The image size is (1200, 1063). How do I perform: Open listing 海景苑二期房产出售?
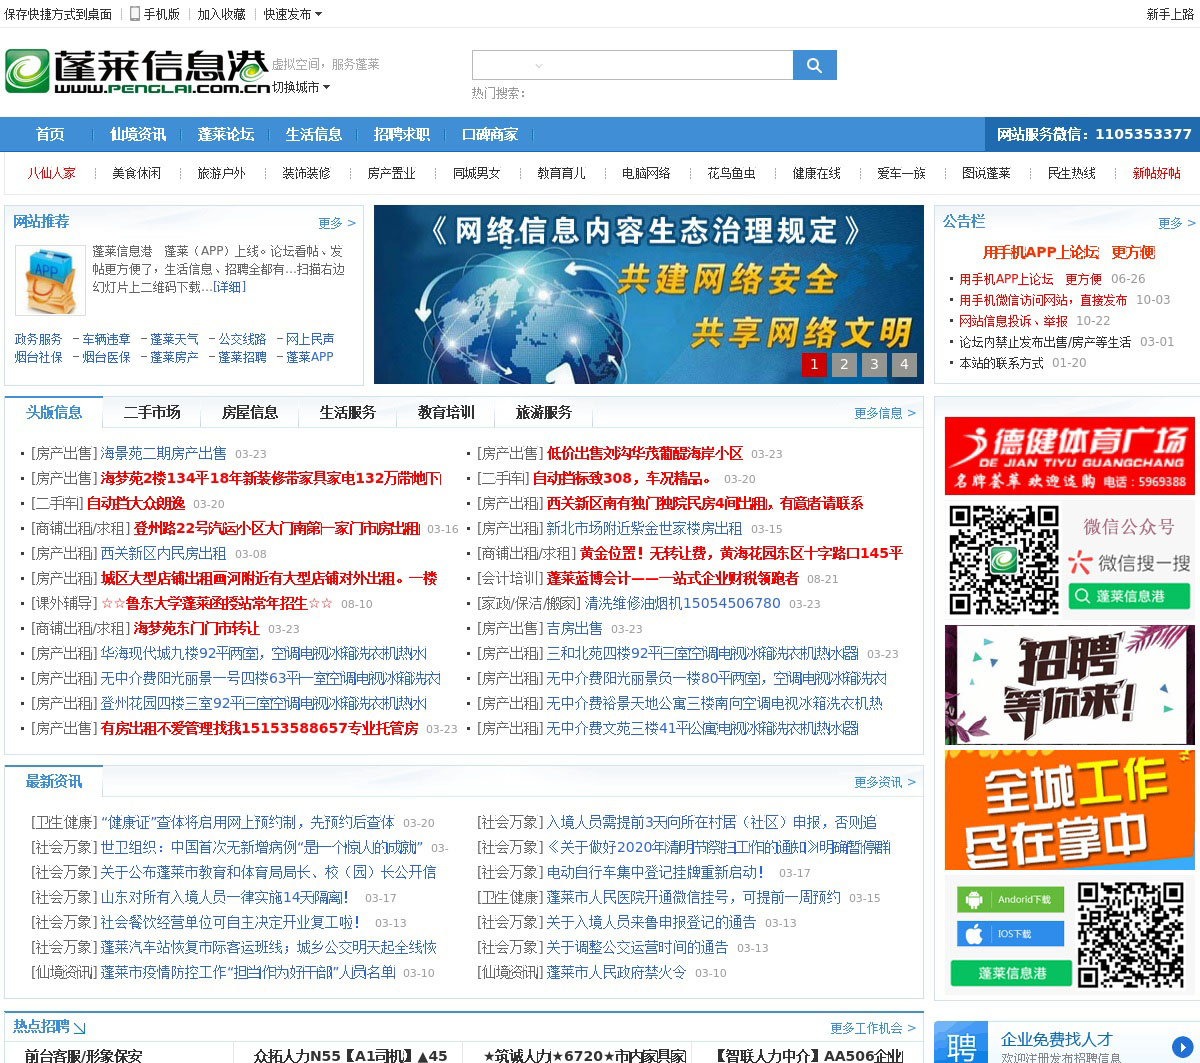click(163, 453)
